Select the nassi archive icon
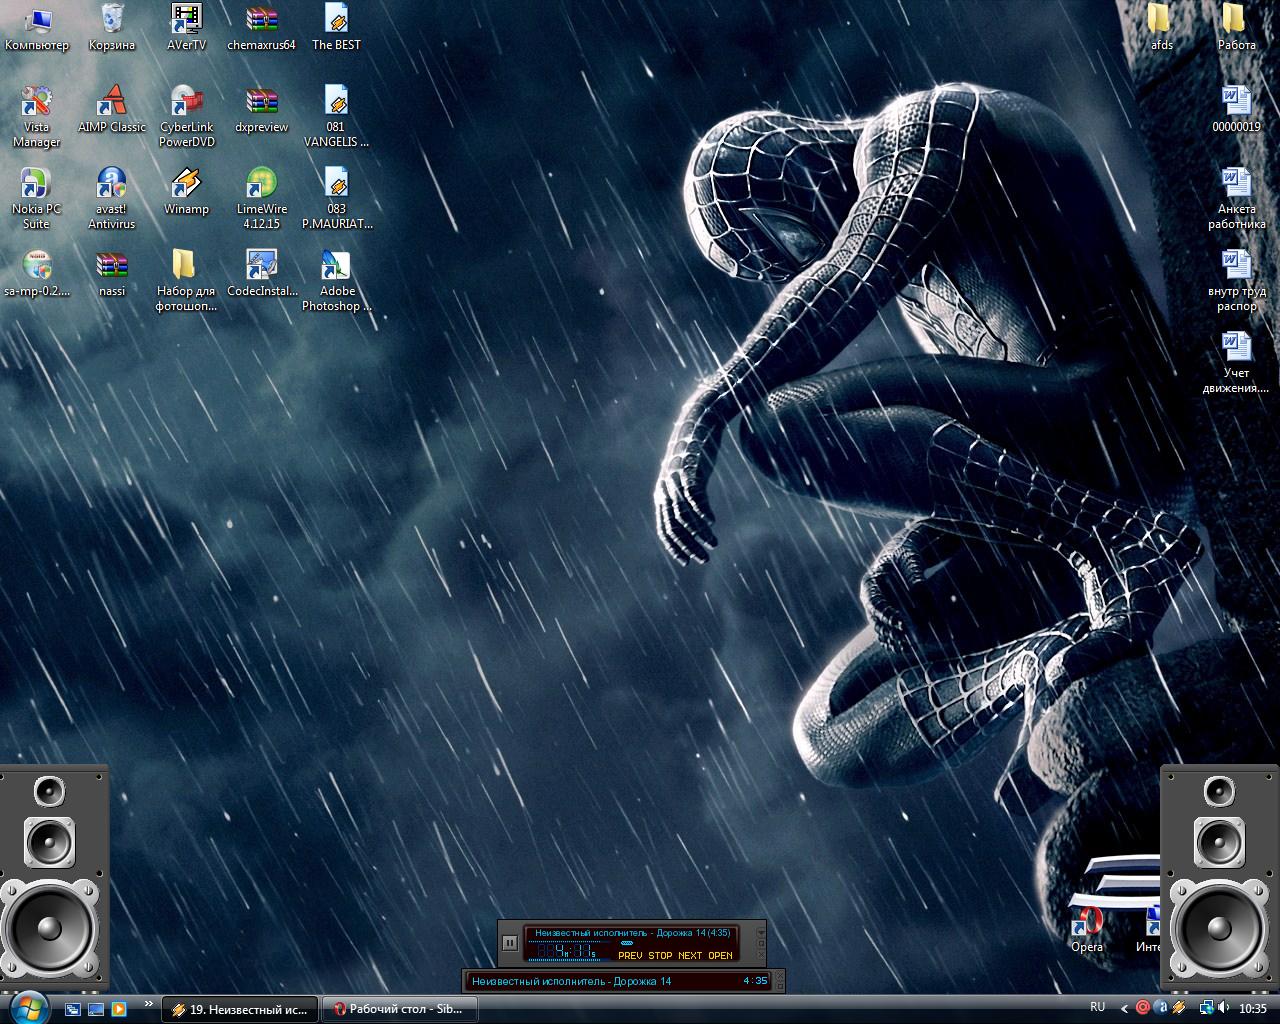This screenshot has width=1280, height=1024. click(x=112, y=273)
